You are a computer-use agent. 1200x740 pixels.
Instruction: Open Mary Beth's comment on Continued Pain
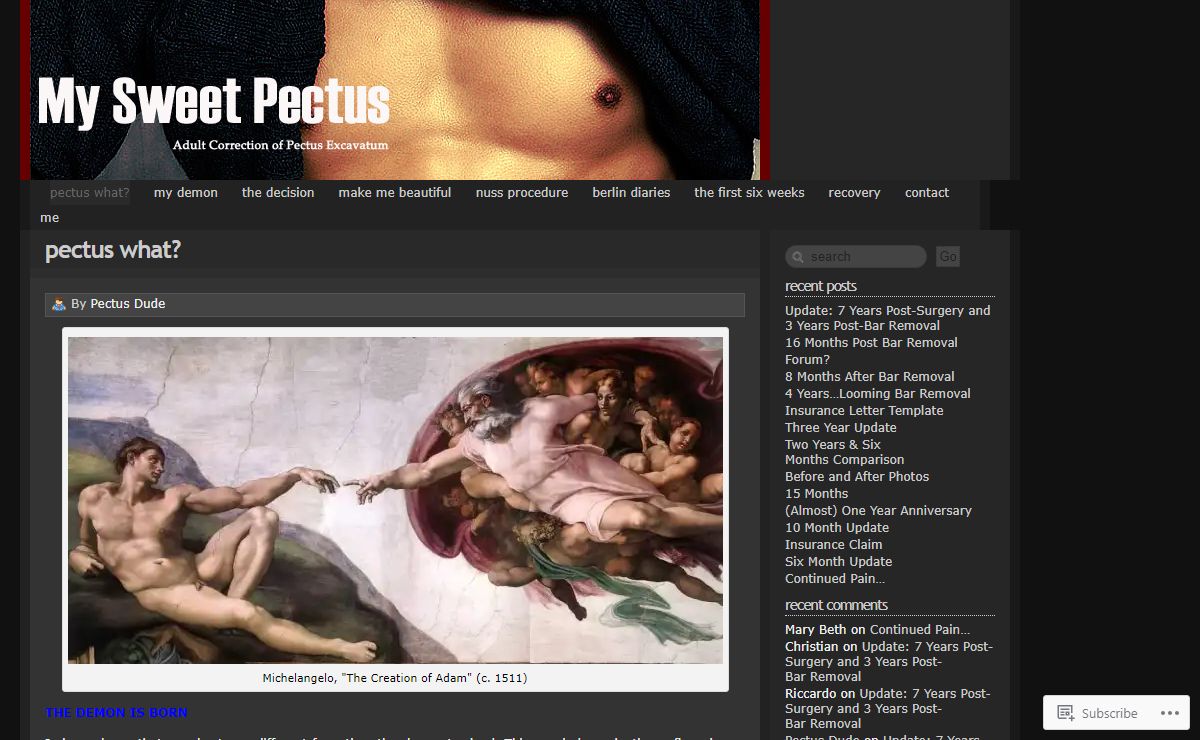[x=920, y=630]
